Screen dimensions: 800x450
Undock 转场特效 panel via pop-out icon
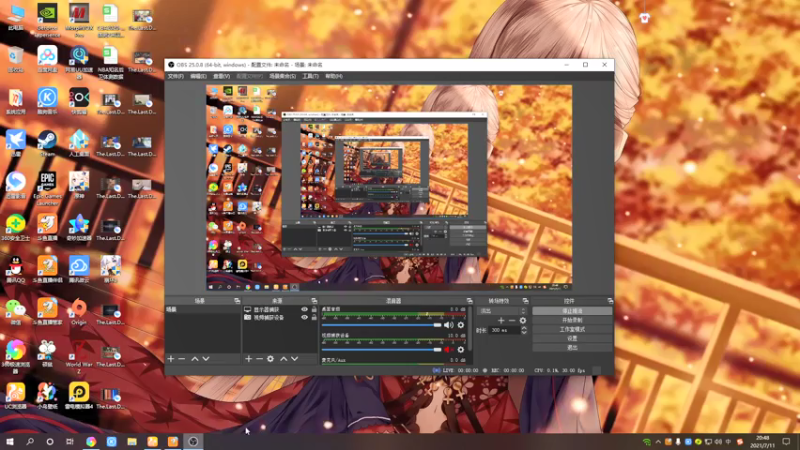click(525, 301)
